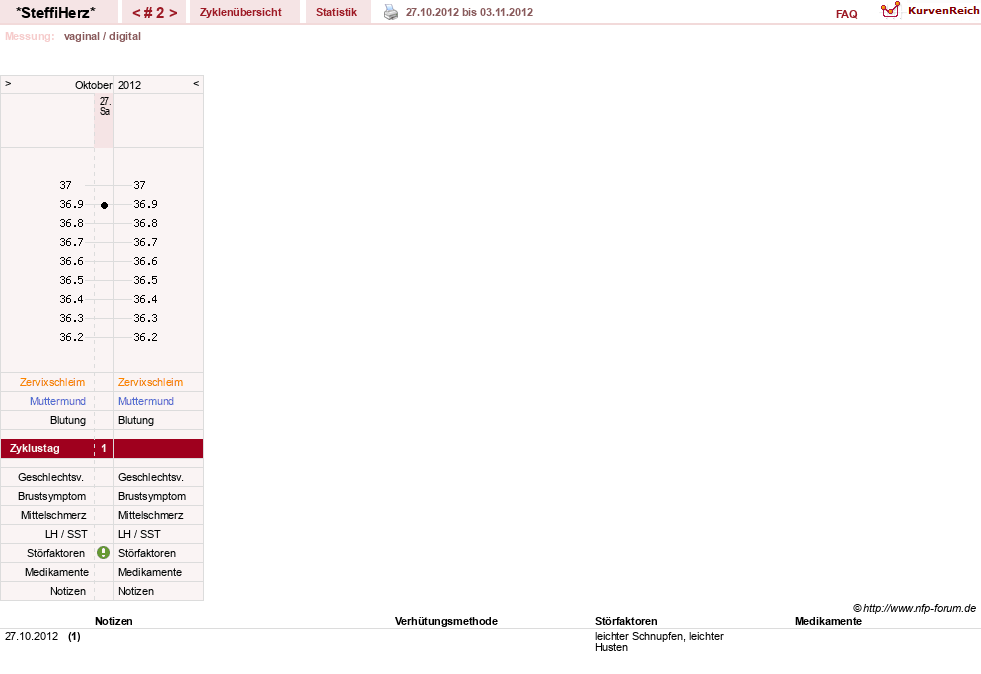Click the 'leichter Schnupfen, leichter Husten' text
Viewport: 981px width, 674px height.
pos(659,641)
